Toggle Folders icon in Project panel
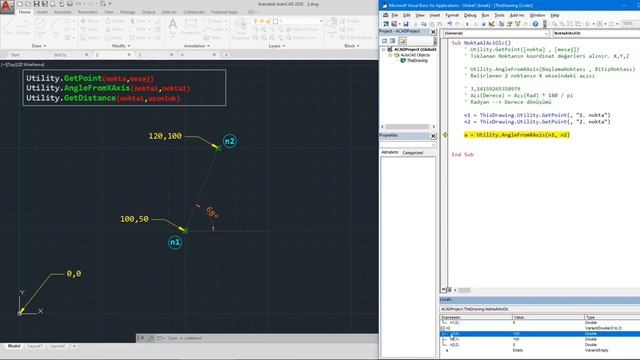640x360 pixels. [x=402, y=41]
